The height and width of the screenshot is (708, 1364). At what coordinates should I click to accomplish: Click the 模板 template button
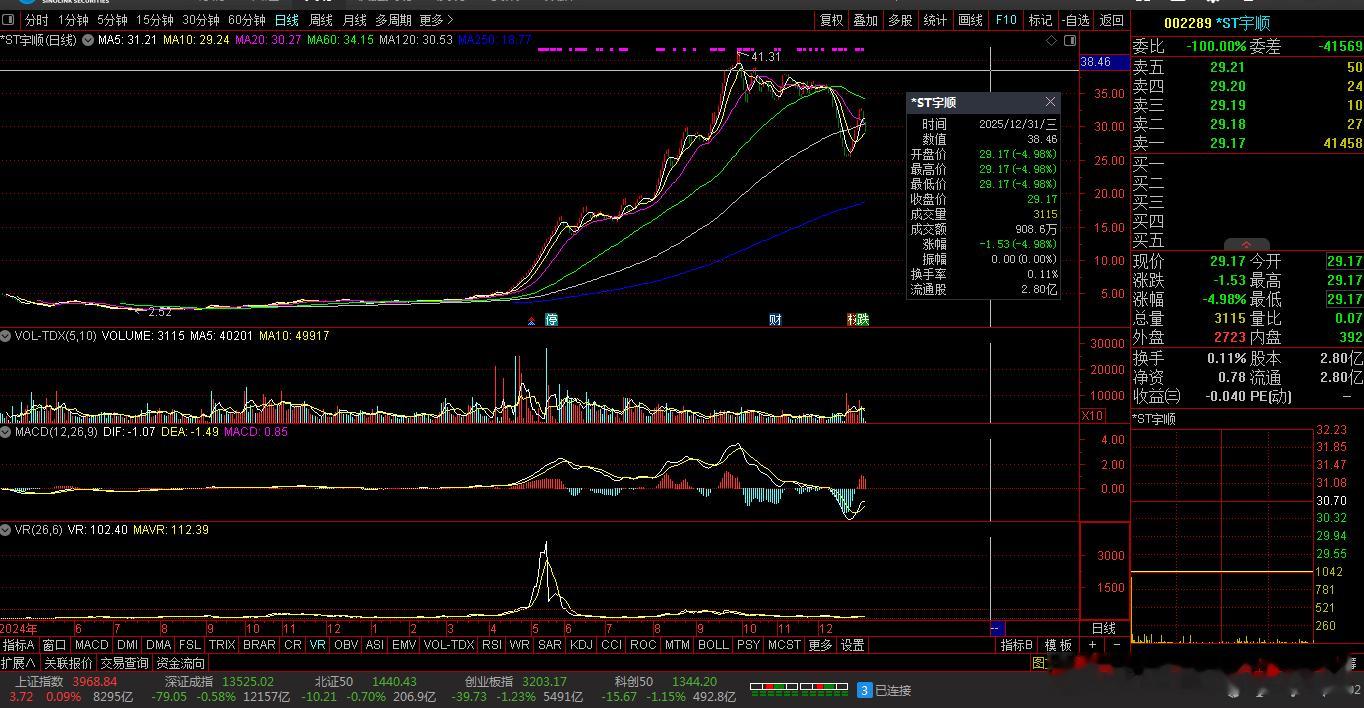point(1058,645)
